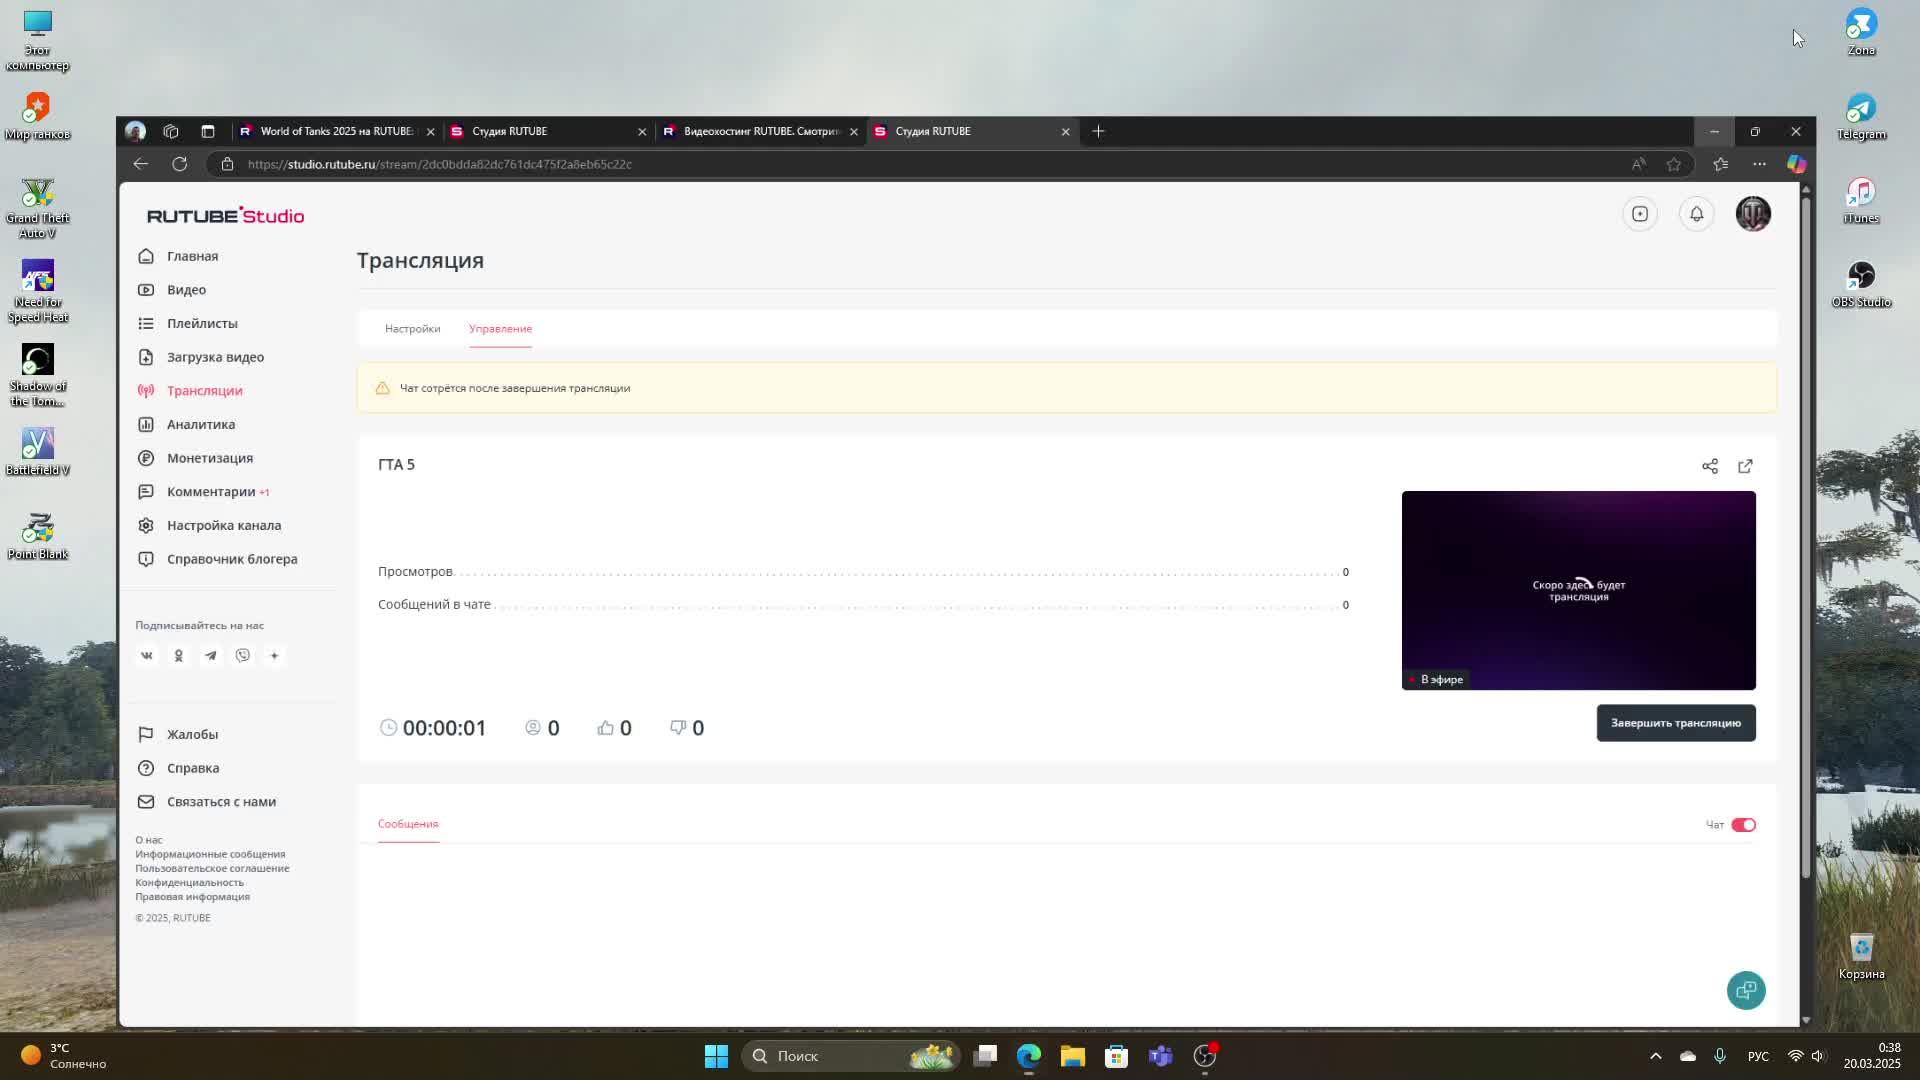Open the Telegram social link icon

click(x=211, y=656)
